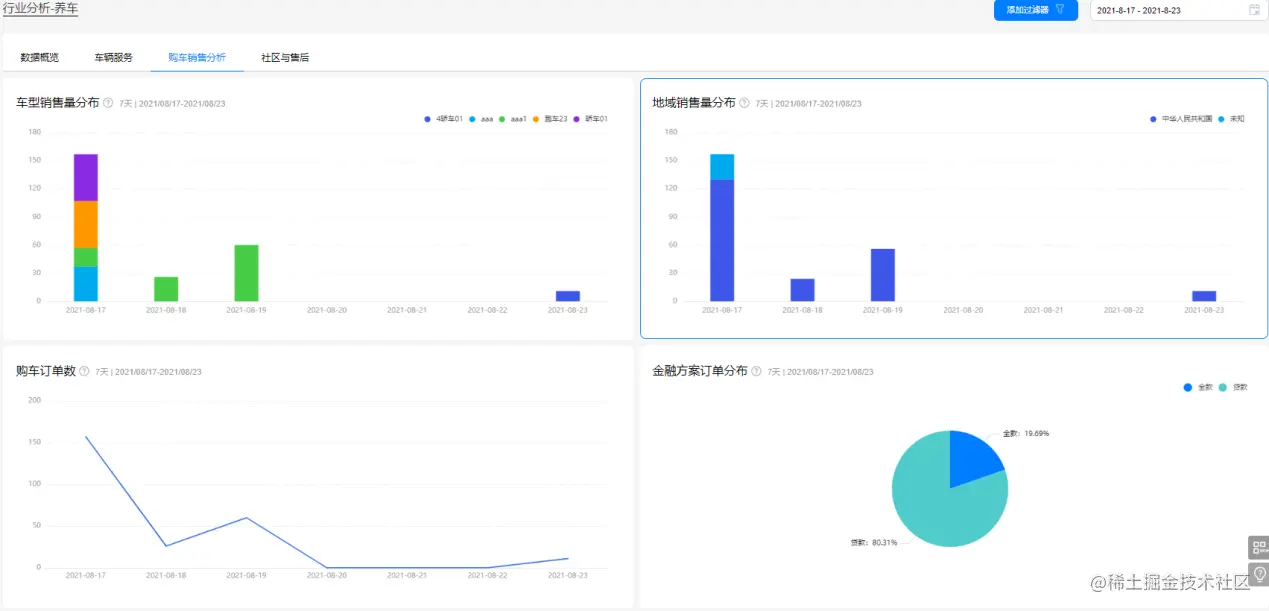
Task: Click blue 2021-08-23 bar in car model chart
Action: pos(568,296)
